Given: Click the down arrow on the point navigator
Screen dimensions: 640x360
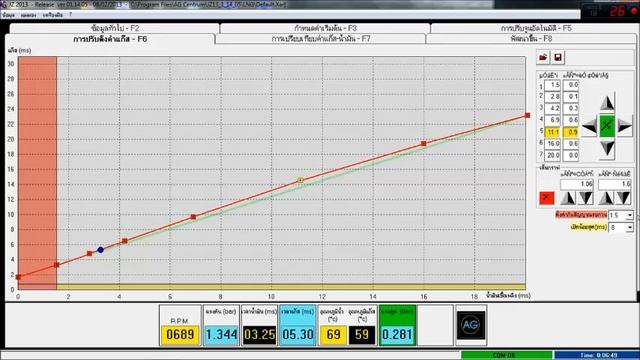Looking at the screenshot, I should (x=607, y=148).
